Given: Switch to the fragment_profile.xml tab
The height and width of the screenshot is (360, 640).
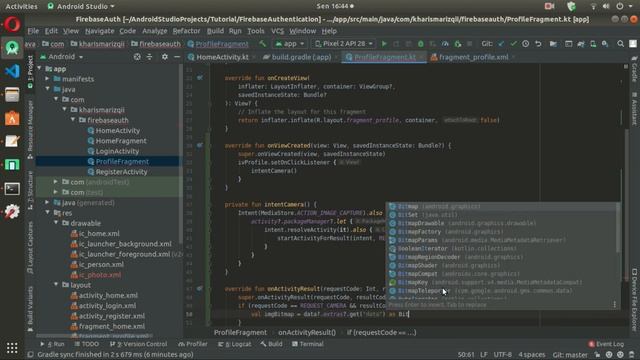Looking at the screenshot, I should (x=473, y=57).
